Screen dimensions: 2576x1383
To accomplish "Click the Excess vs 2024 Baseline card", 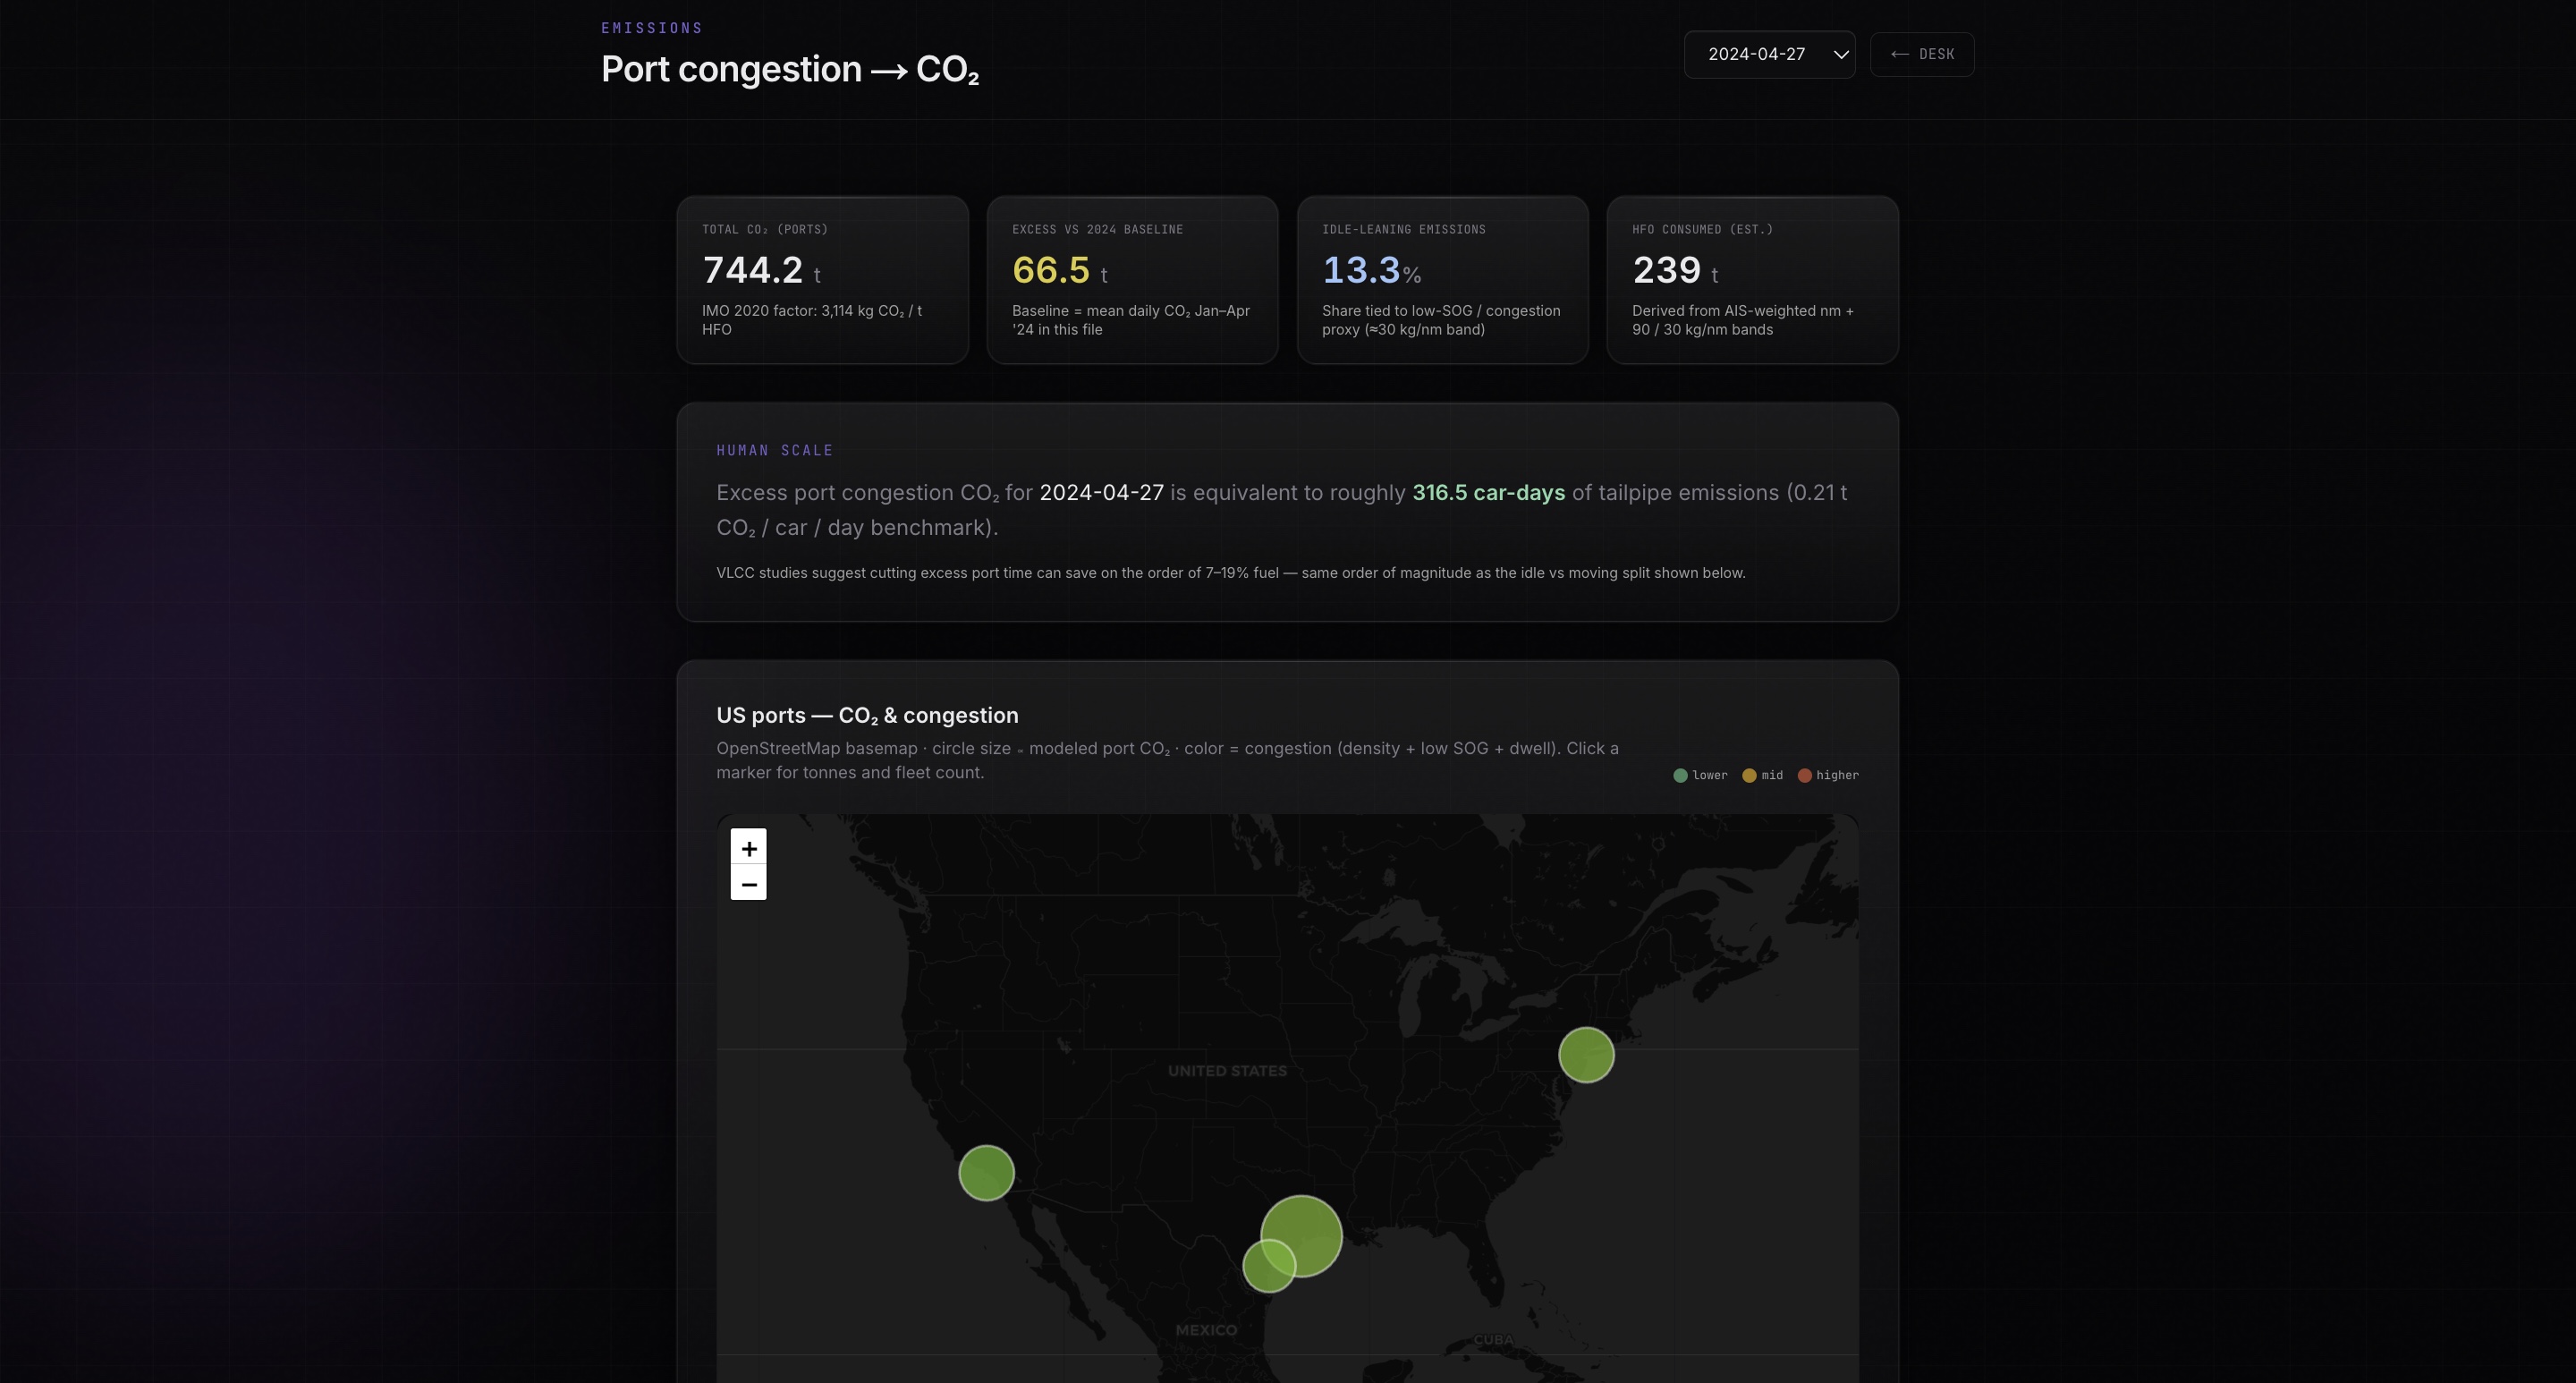I will (1132, 280).
